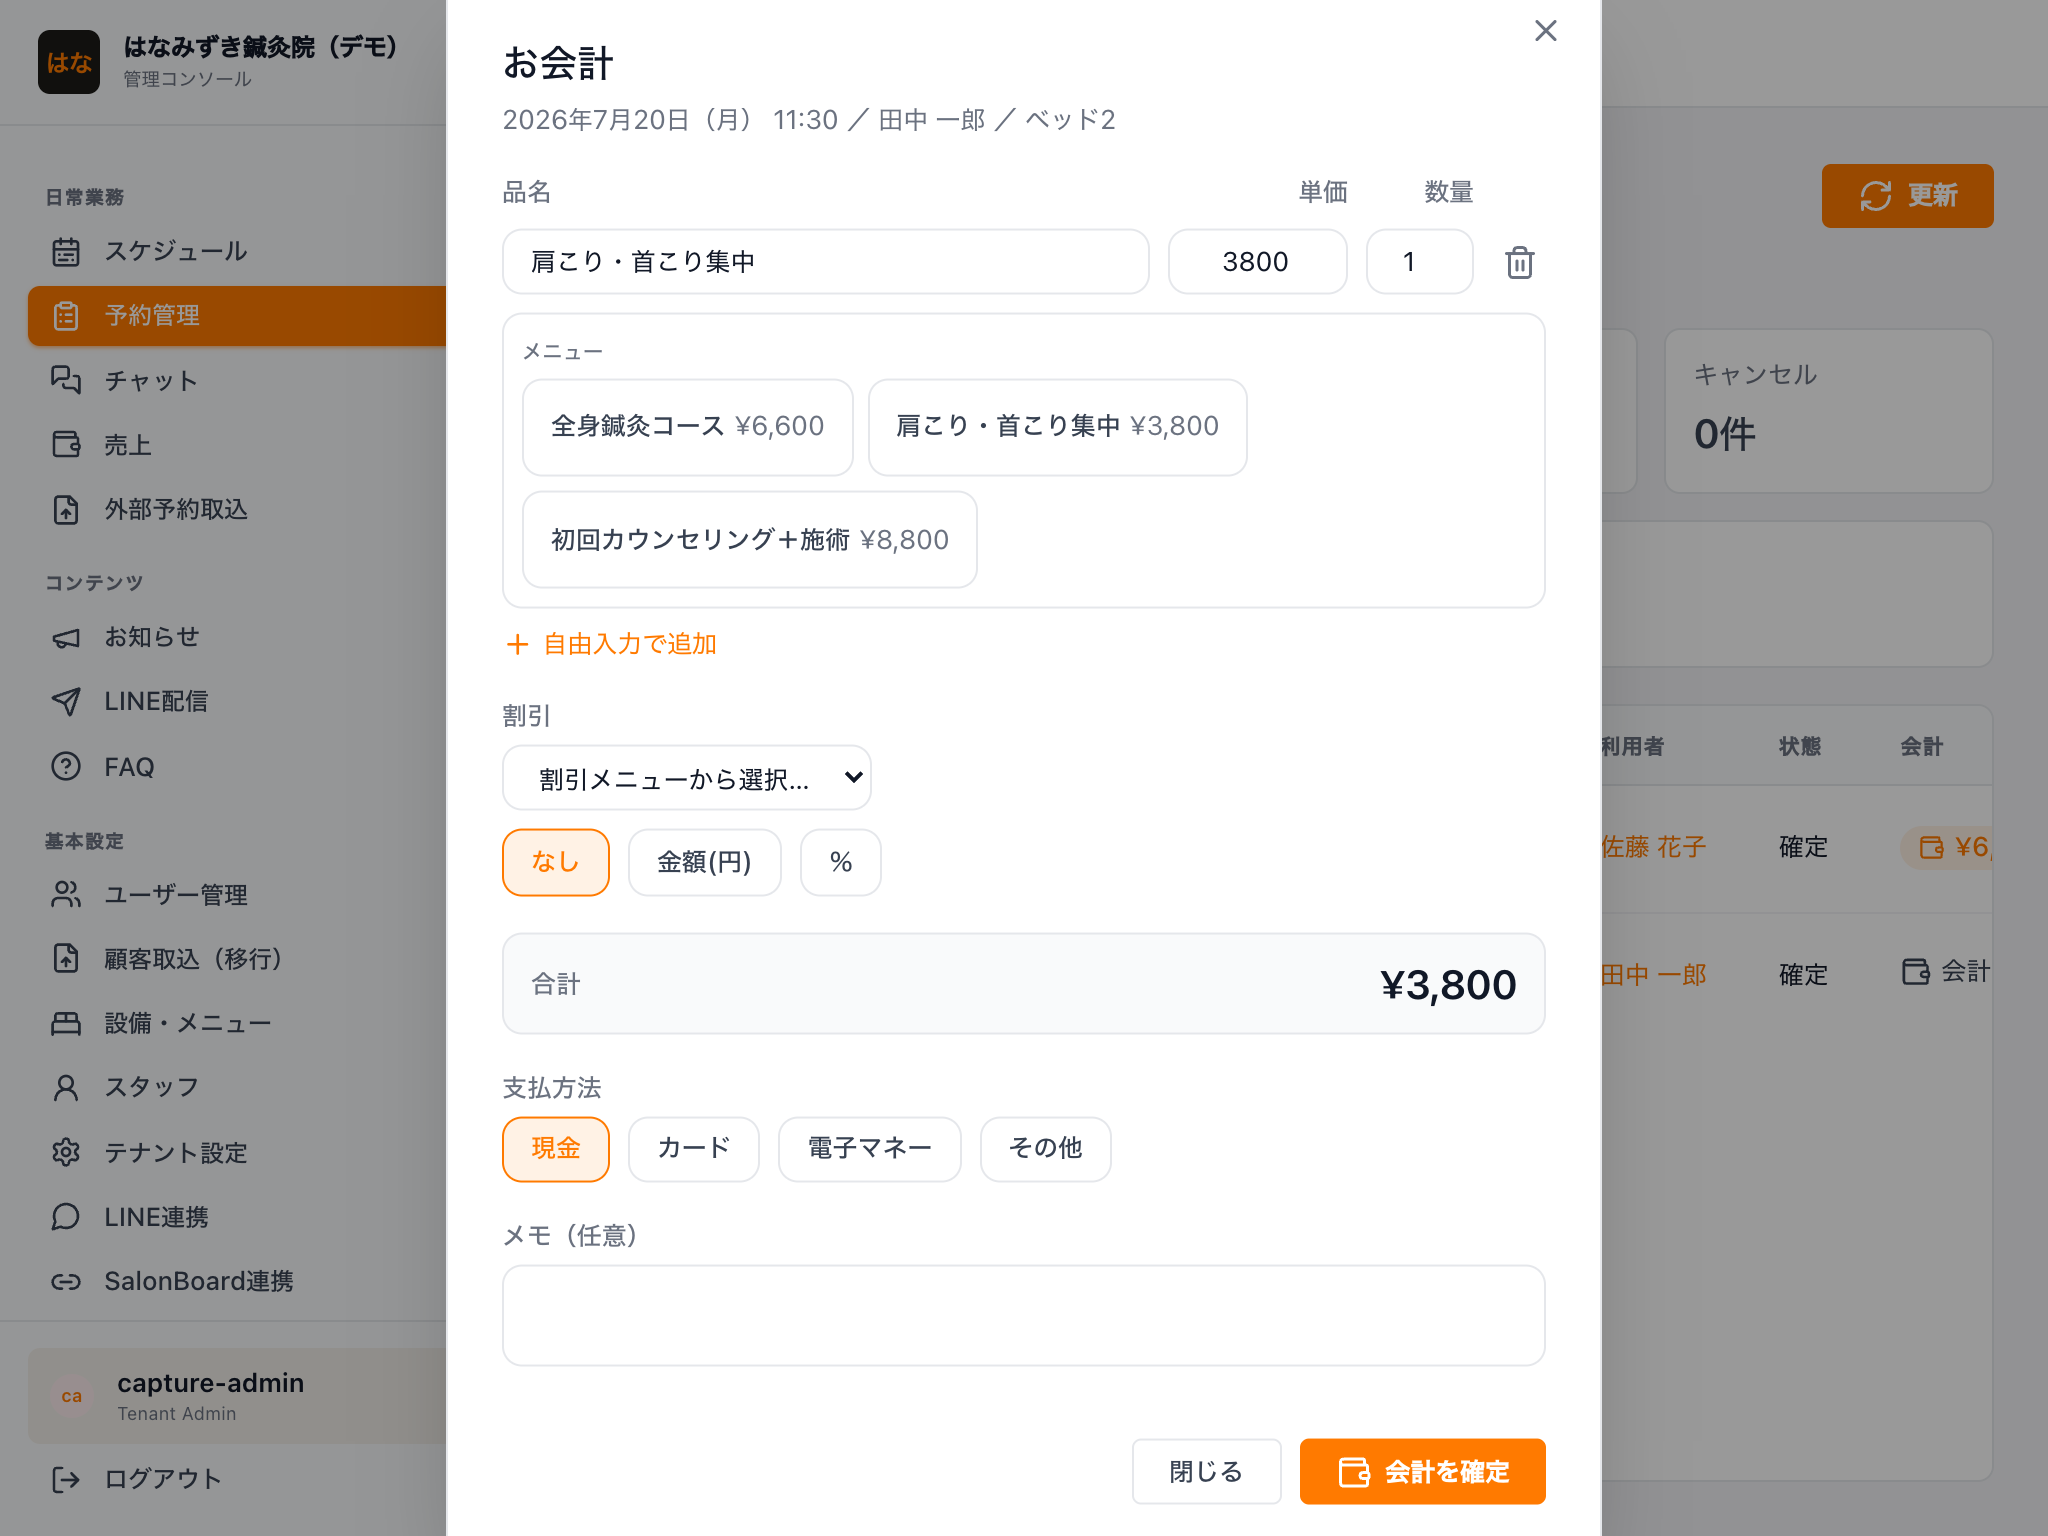
Task: Click the テナント設定 gear icon
Action: 66,1152
